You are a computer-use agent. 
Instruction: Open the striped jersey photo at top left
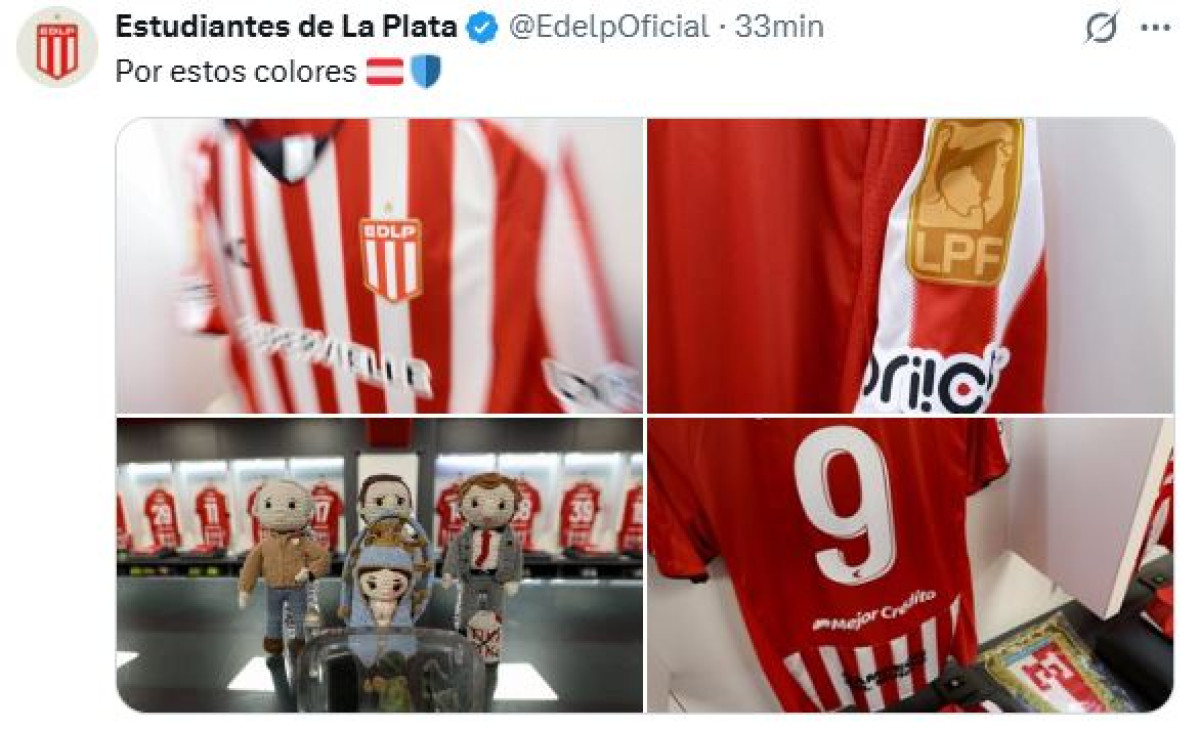(x=379, y=265)
